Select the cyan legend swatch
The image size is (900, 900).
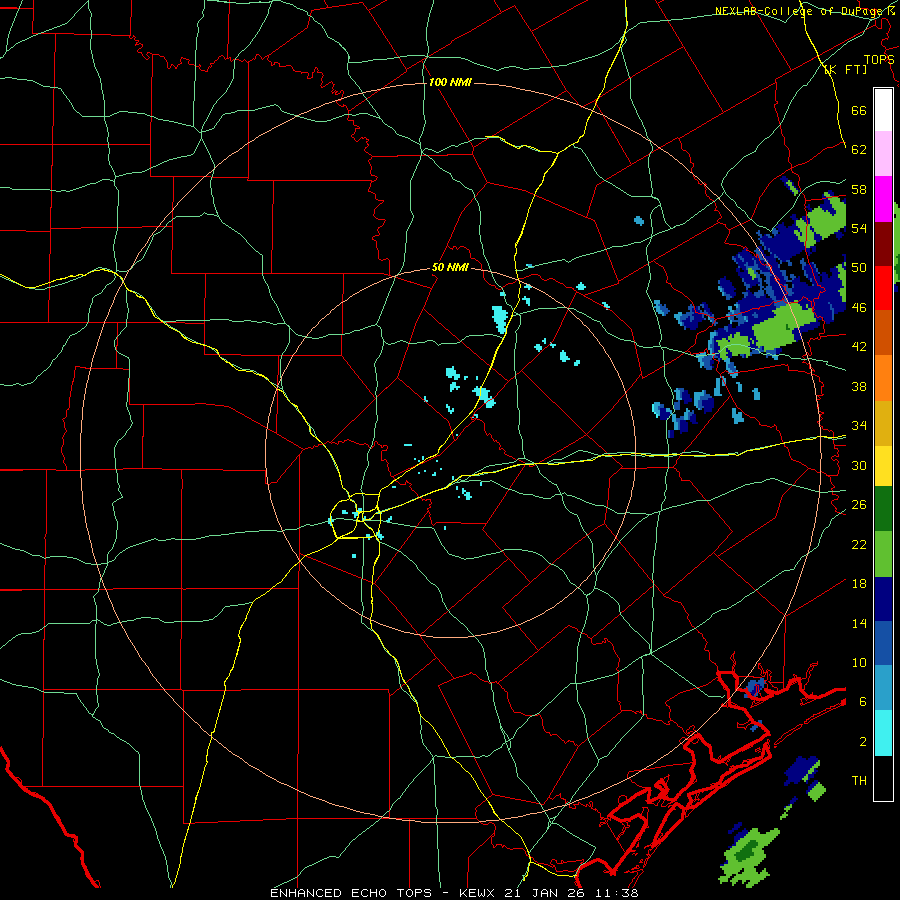click(x=883, y=733)
